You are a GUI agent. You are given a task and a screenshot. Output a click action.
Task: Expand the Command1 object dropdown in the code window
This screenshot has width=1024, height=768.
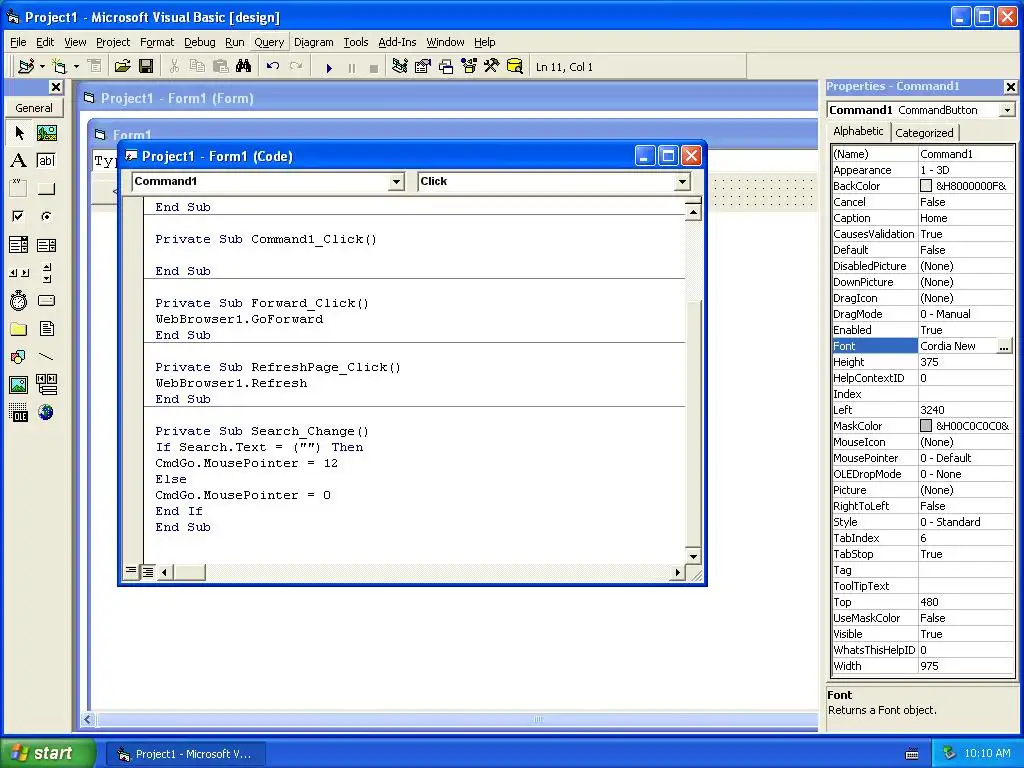(396, 182)
